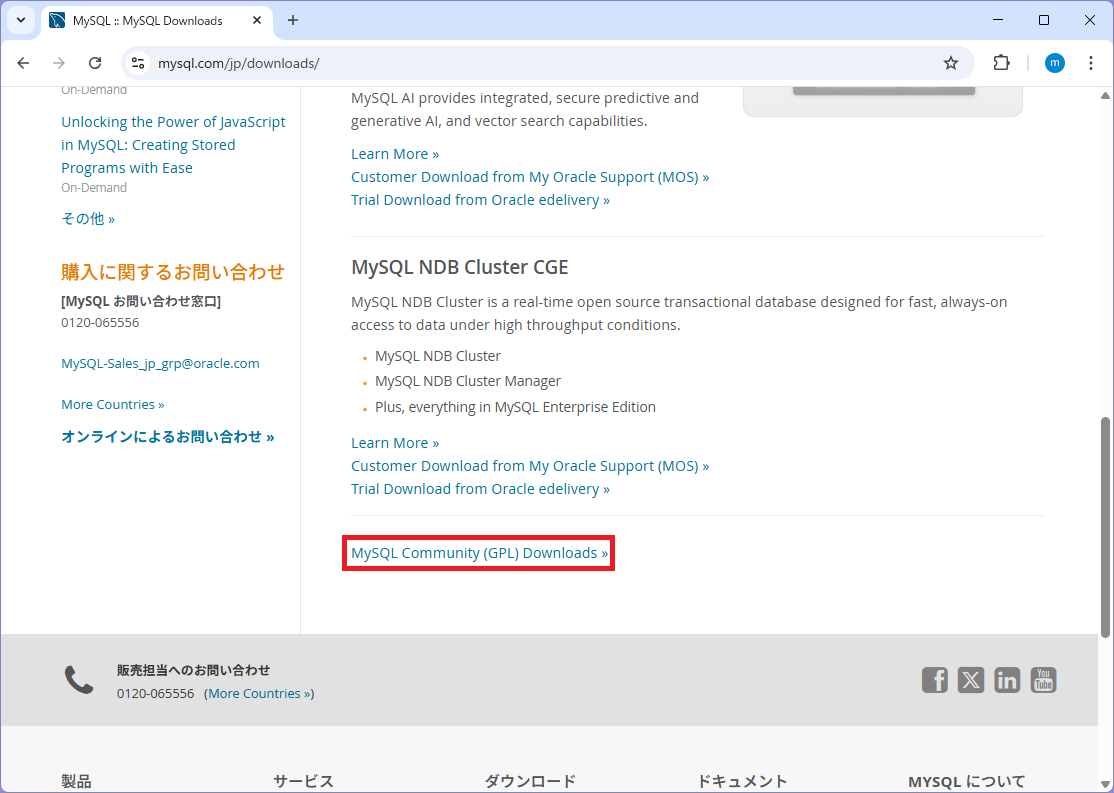This screenshot has height=793, width=1114.
Task: Click the LinkedIn icon in the footer
Action: point(1007,680)
